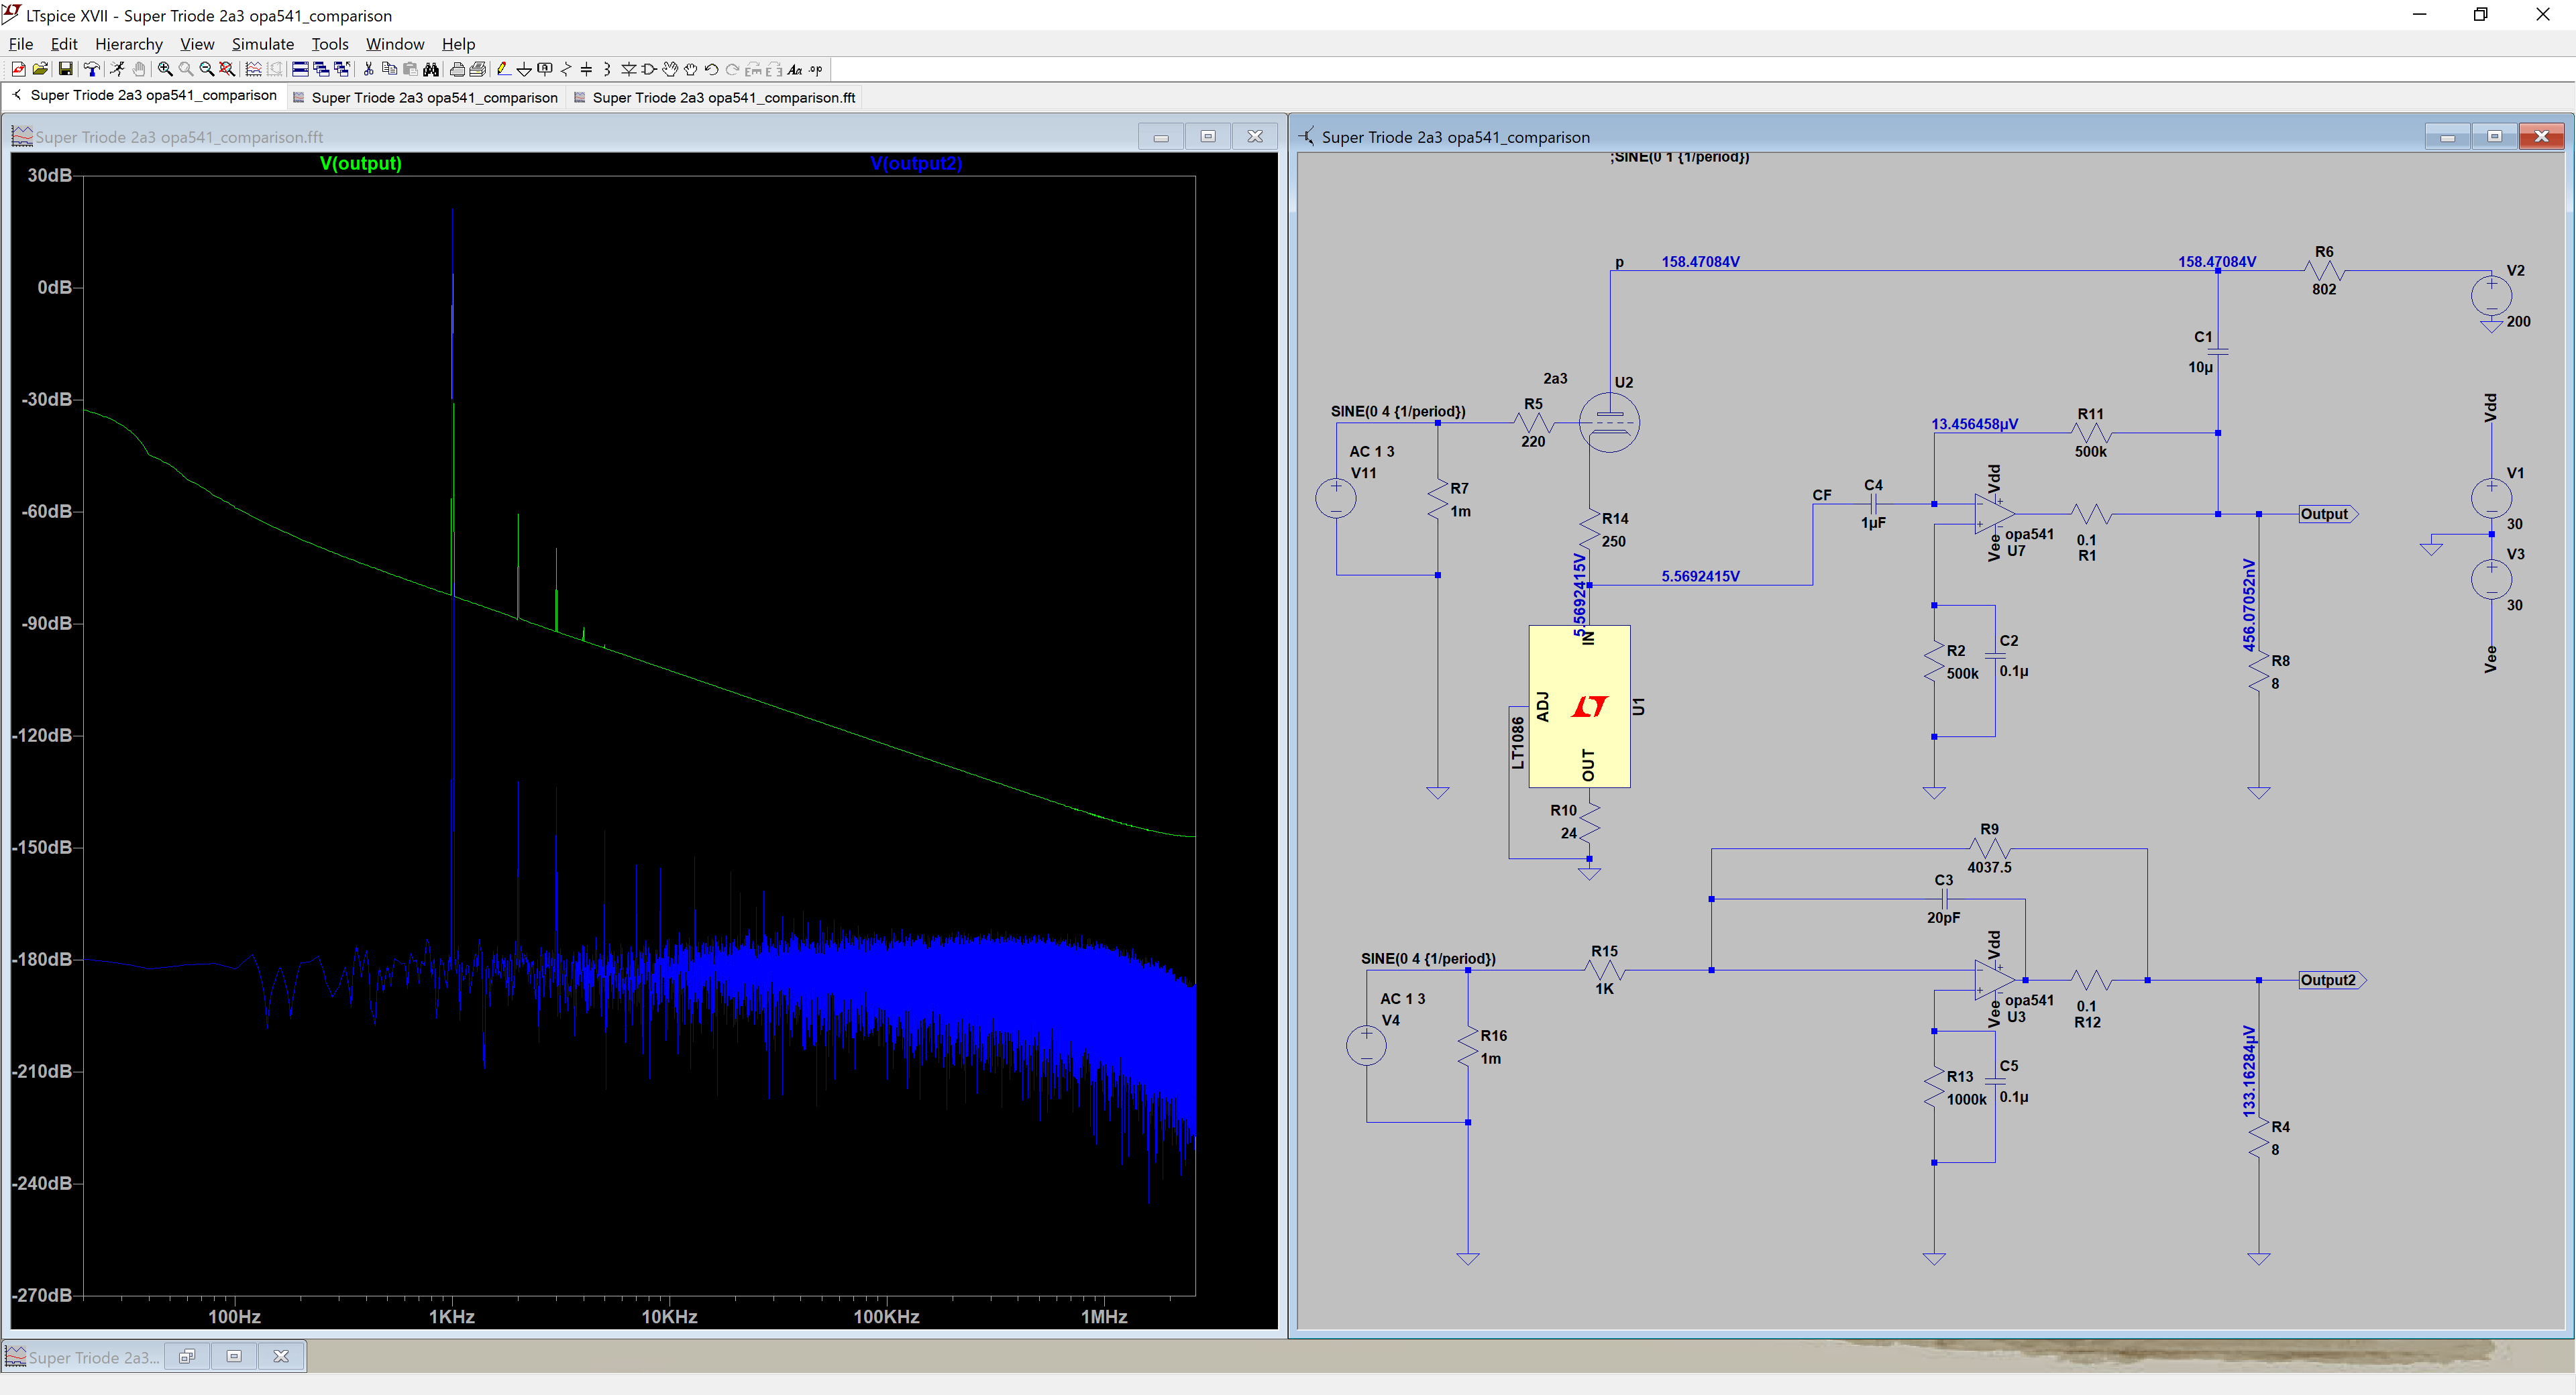Select the Label Net tool
Viewport: 2576px width, 1395px height.
tap(545, 69)
